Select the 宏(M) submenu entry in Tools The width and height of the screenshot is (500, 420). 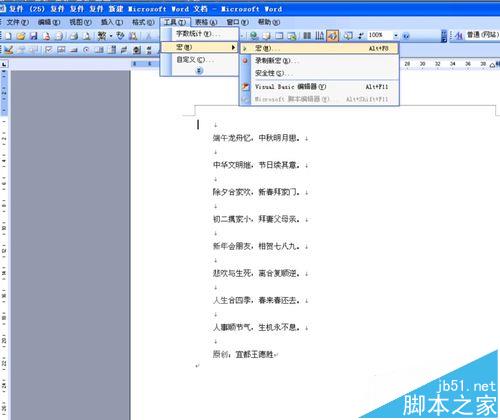point(199,47)
